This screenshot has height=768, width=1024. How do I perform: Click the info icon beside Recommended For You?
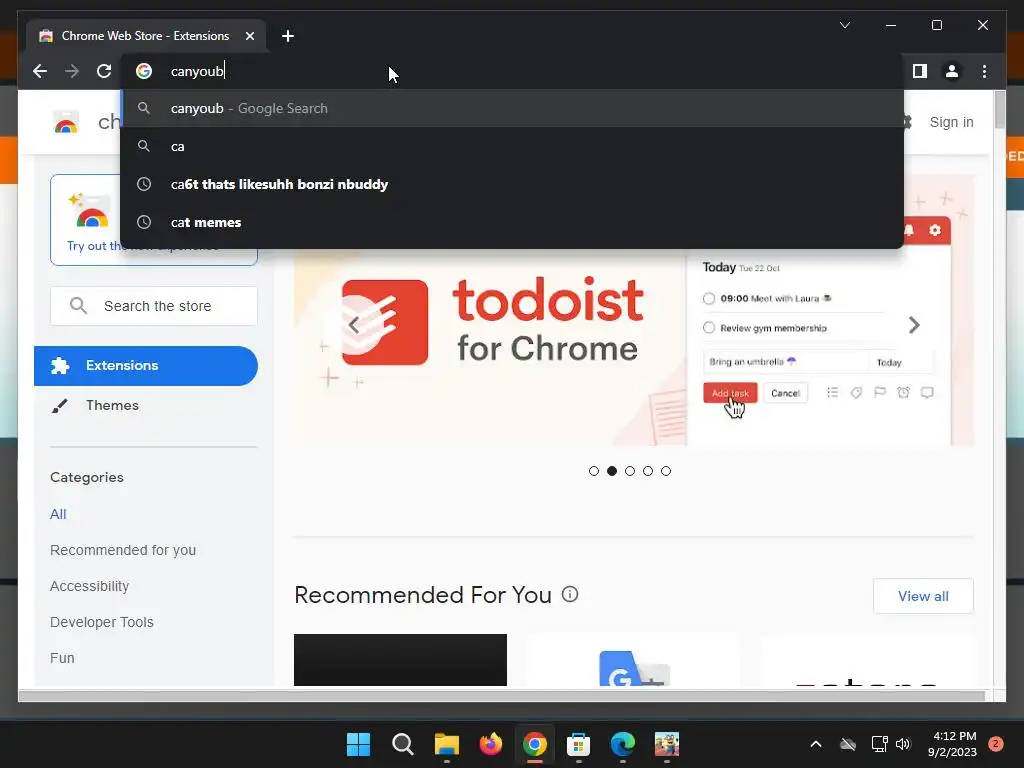point(570,594)
